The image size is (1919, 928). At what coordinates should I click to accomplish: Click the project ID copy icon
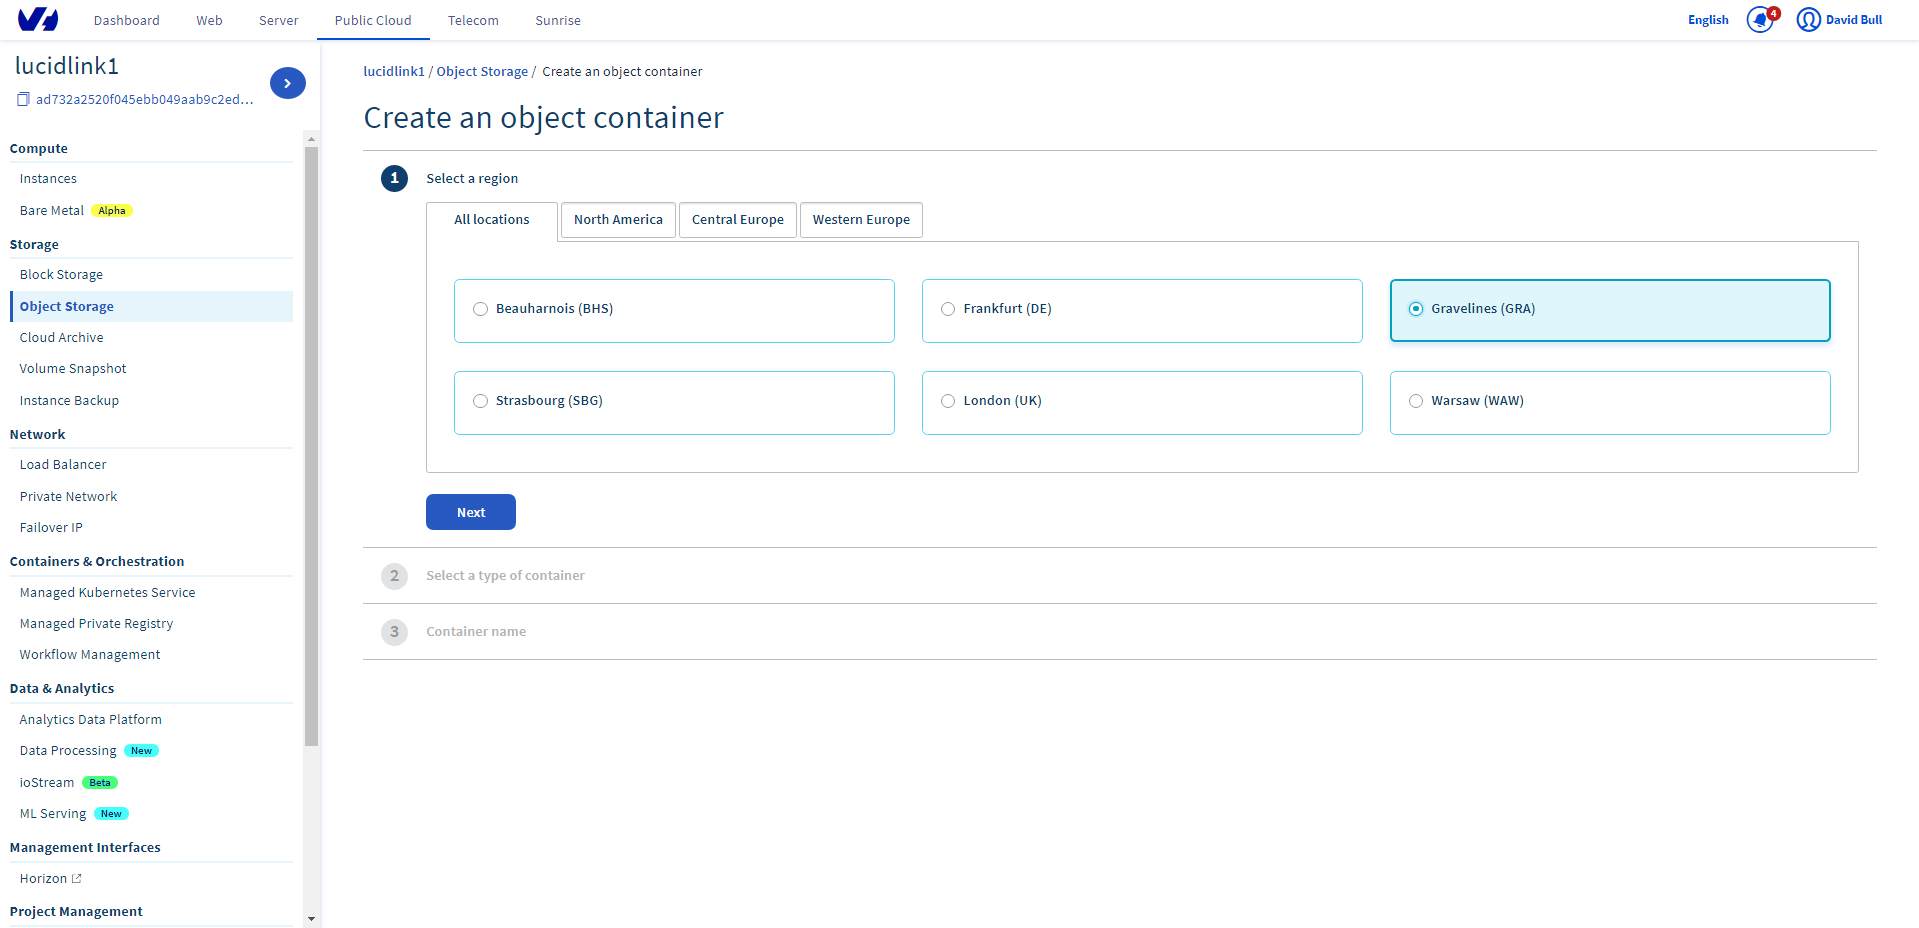[x=23, y=99]
